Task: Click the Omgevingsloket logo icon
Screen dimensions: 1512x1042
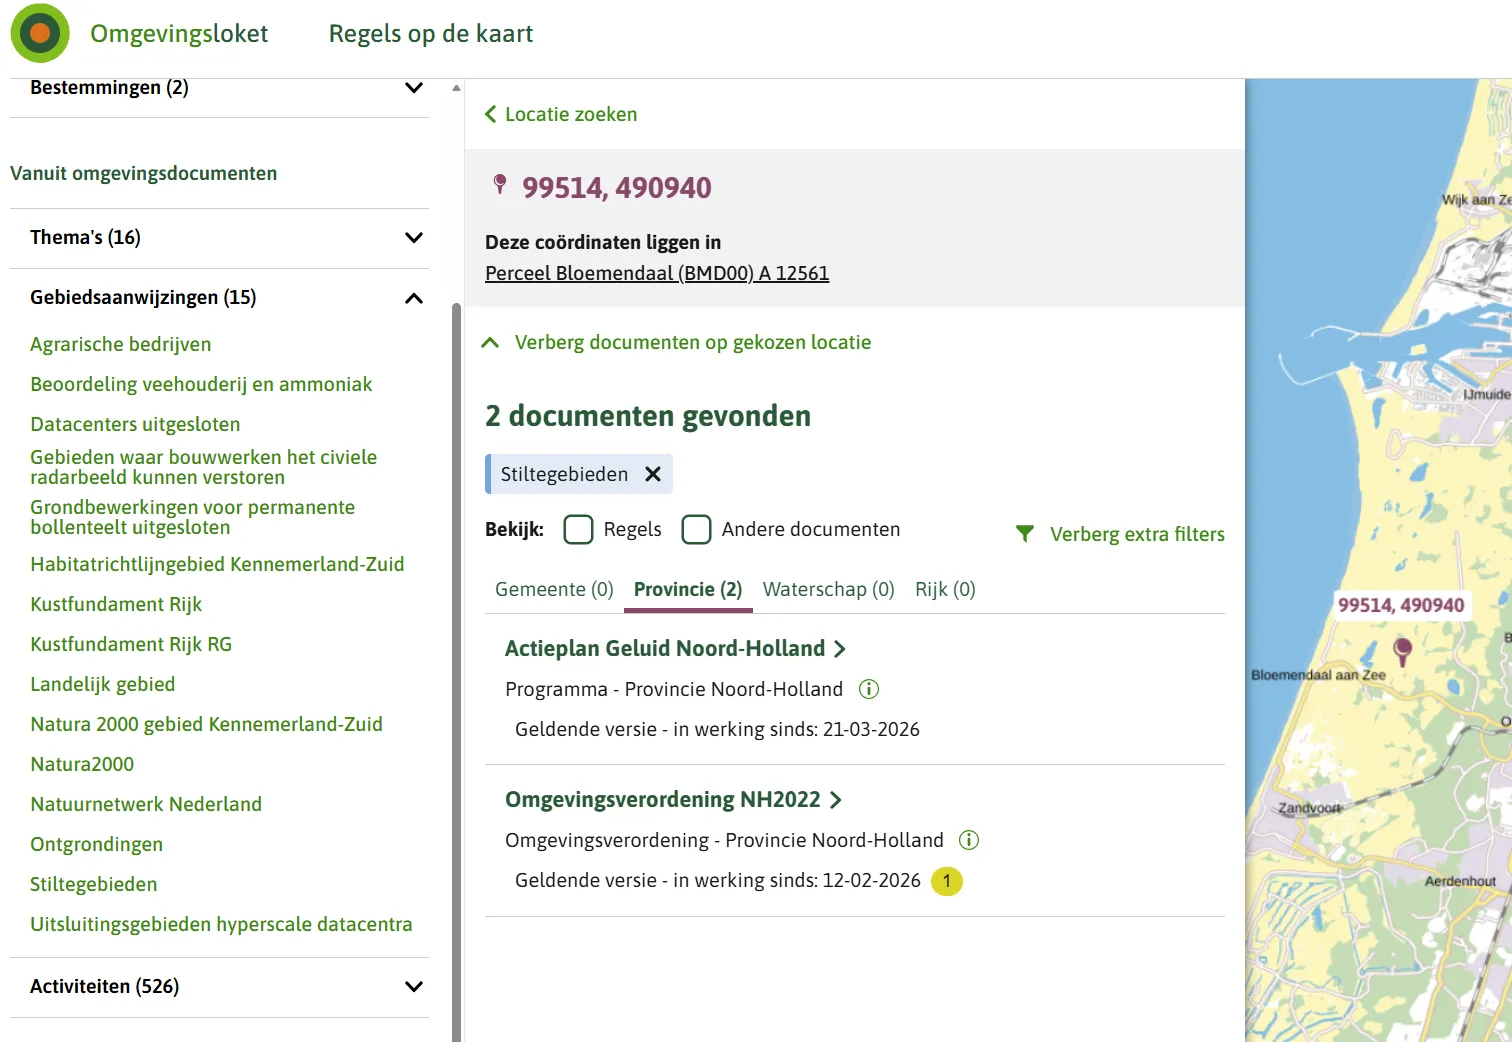Action: click(x=40, y=33)
